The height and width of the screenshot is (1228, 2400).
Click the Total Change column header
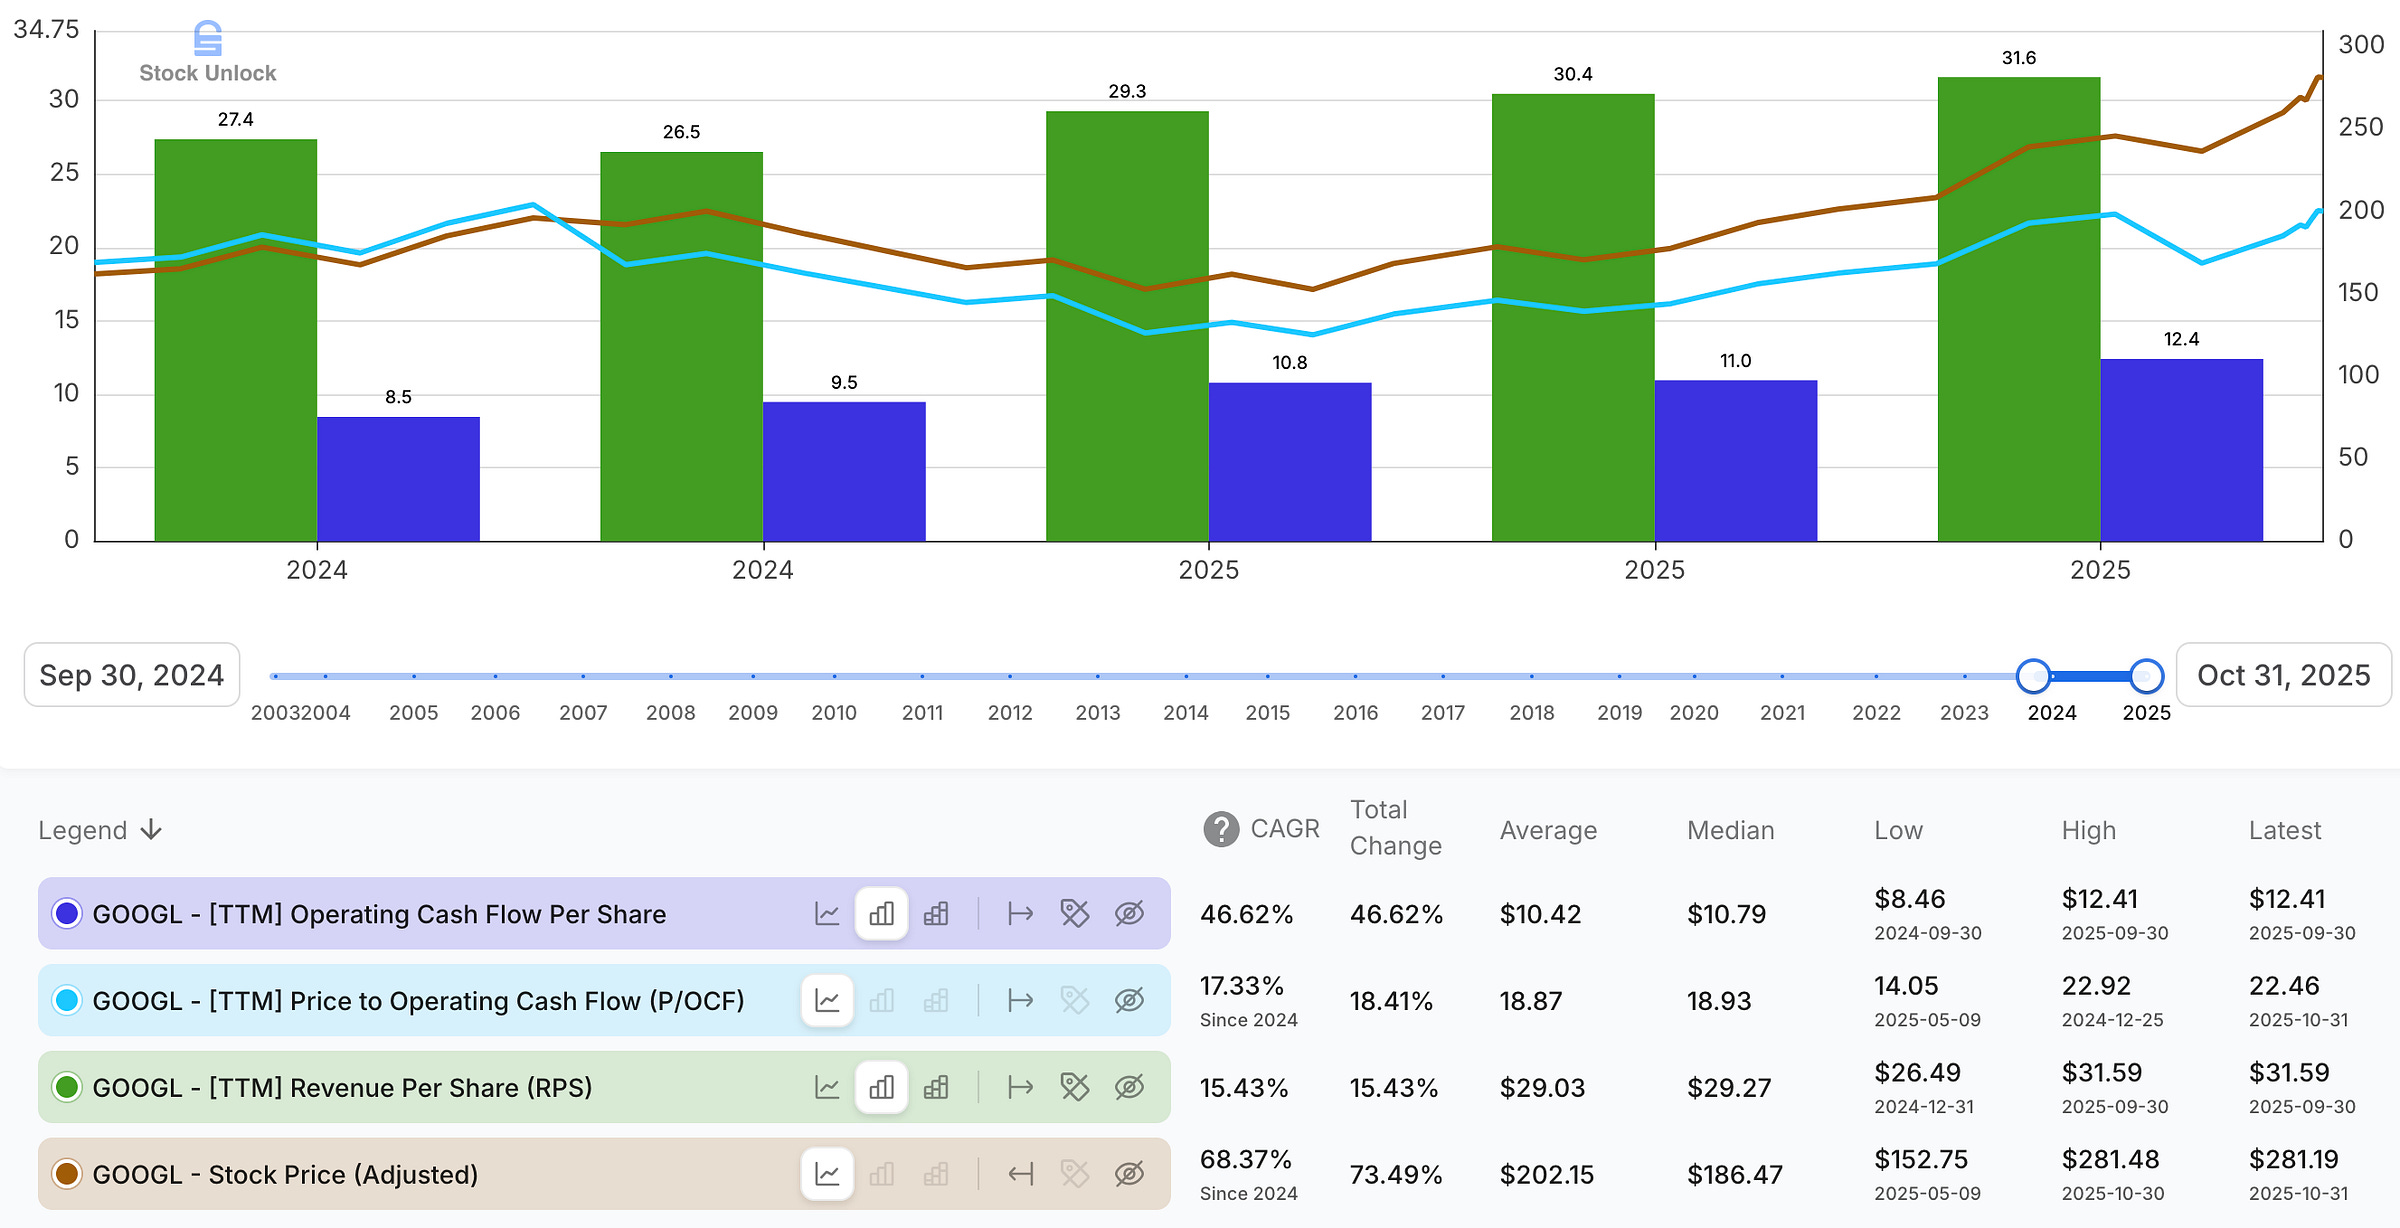pyautogui.click(x=1395, y=828)
